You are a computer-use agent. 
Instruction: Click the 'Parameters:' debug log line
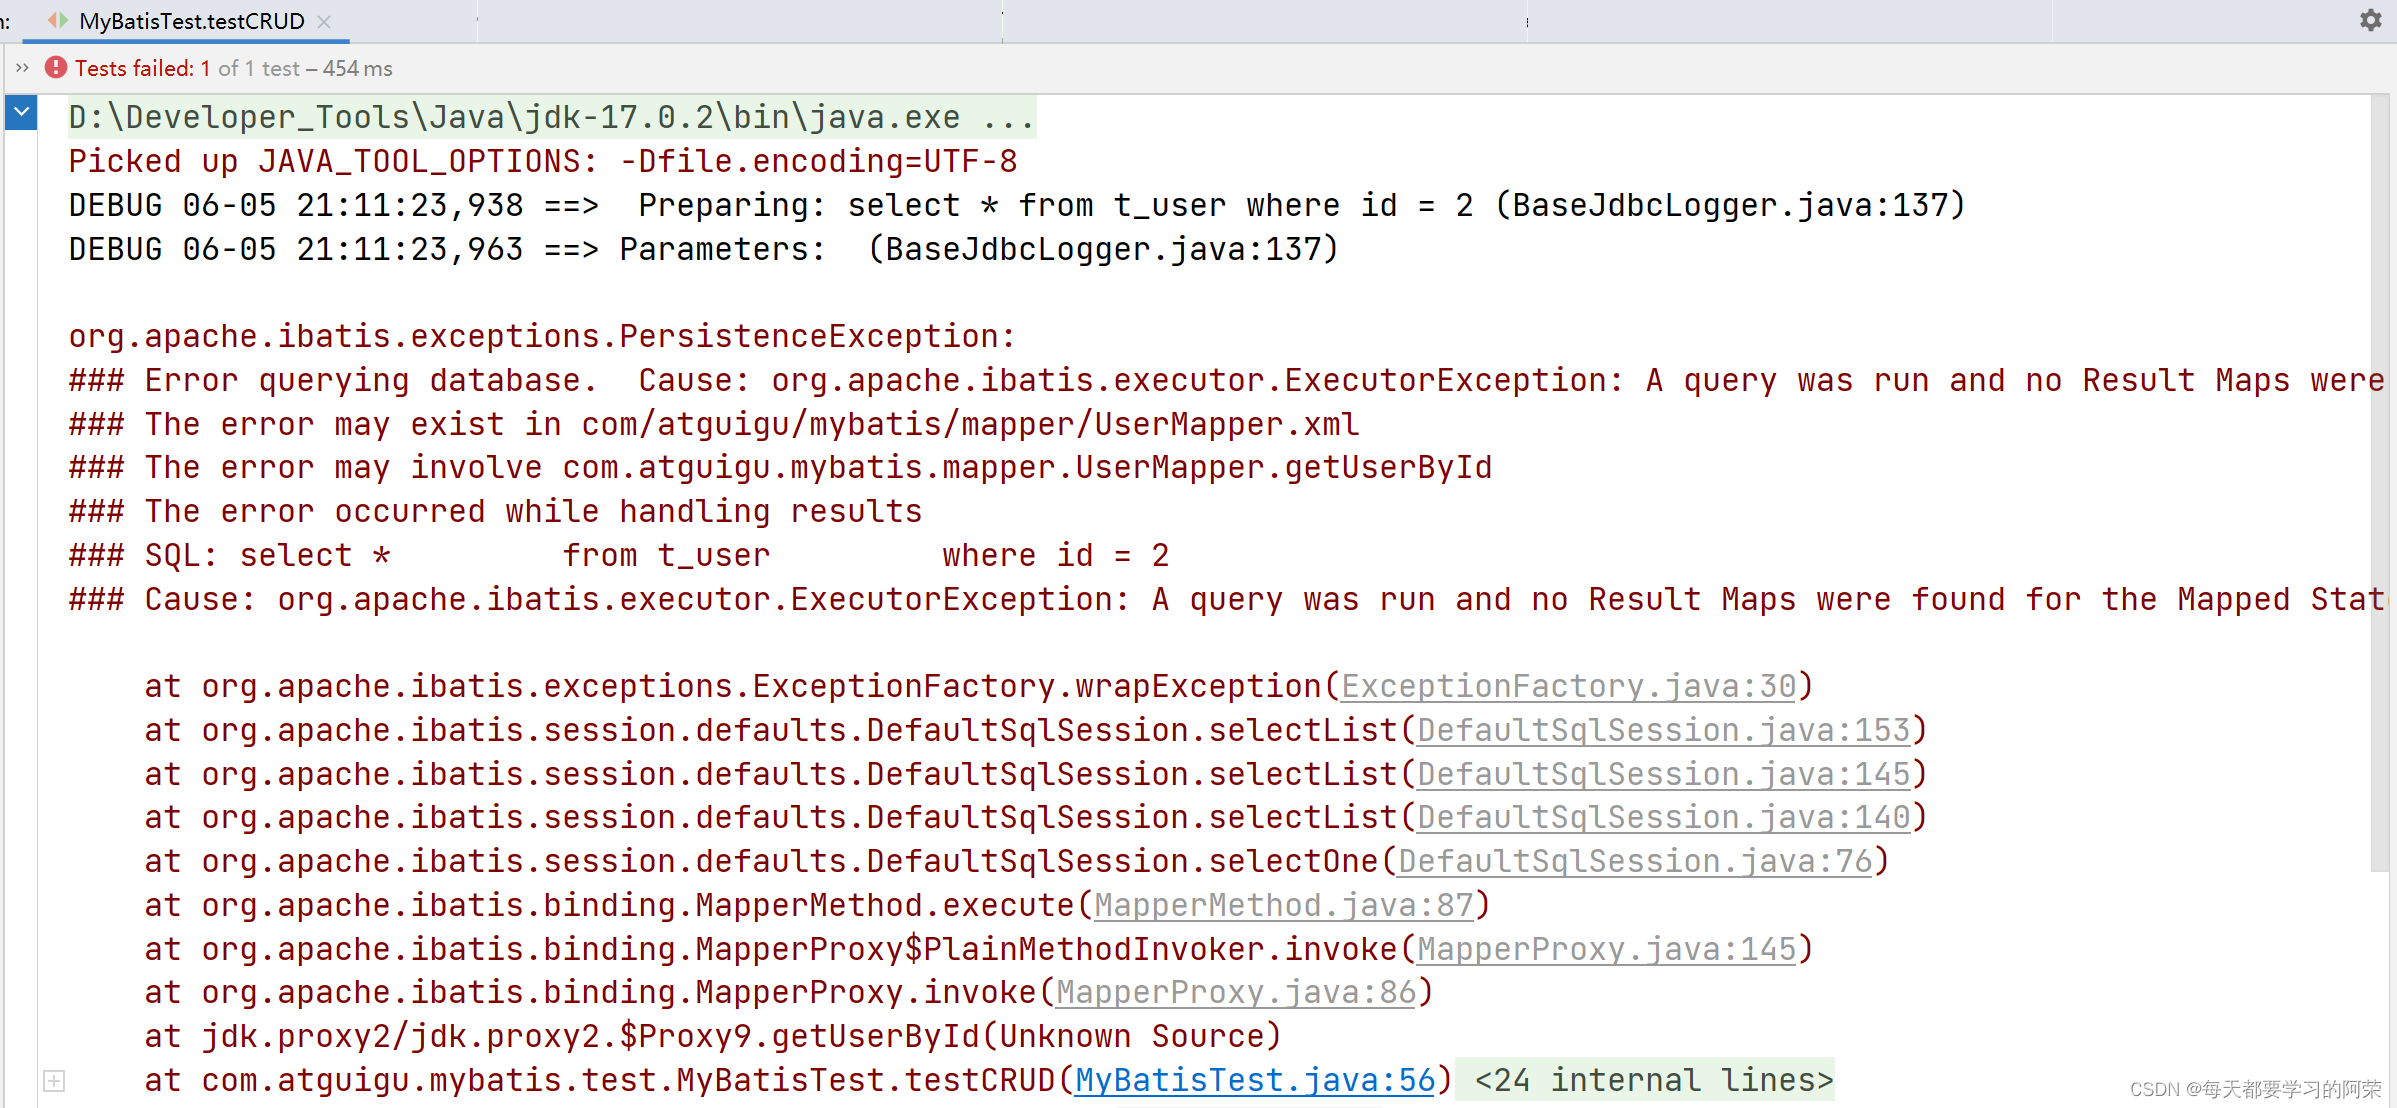pyautogui.click(x=703, y=249)
